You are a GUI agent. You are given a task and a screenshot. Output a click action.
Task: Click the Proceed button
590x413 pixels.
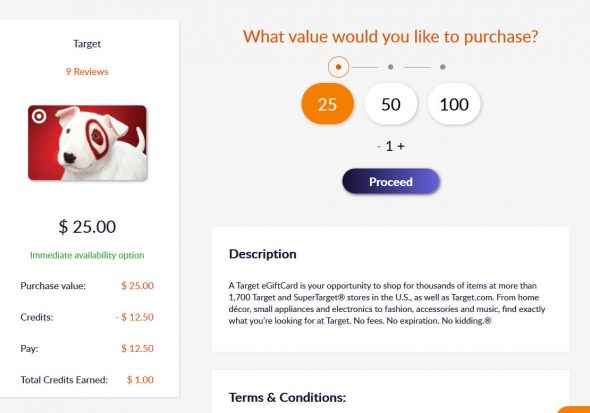point(391,181)
